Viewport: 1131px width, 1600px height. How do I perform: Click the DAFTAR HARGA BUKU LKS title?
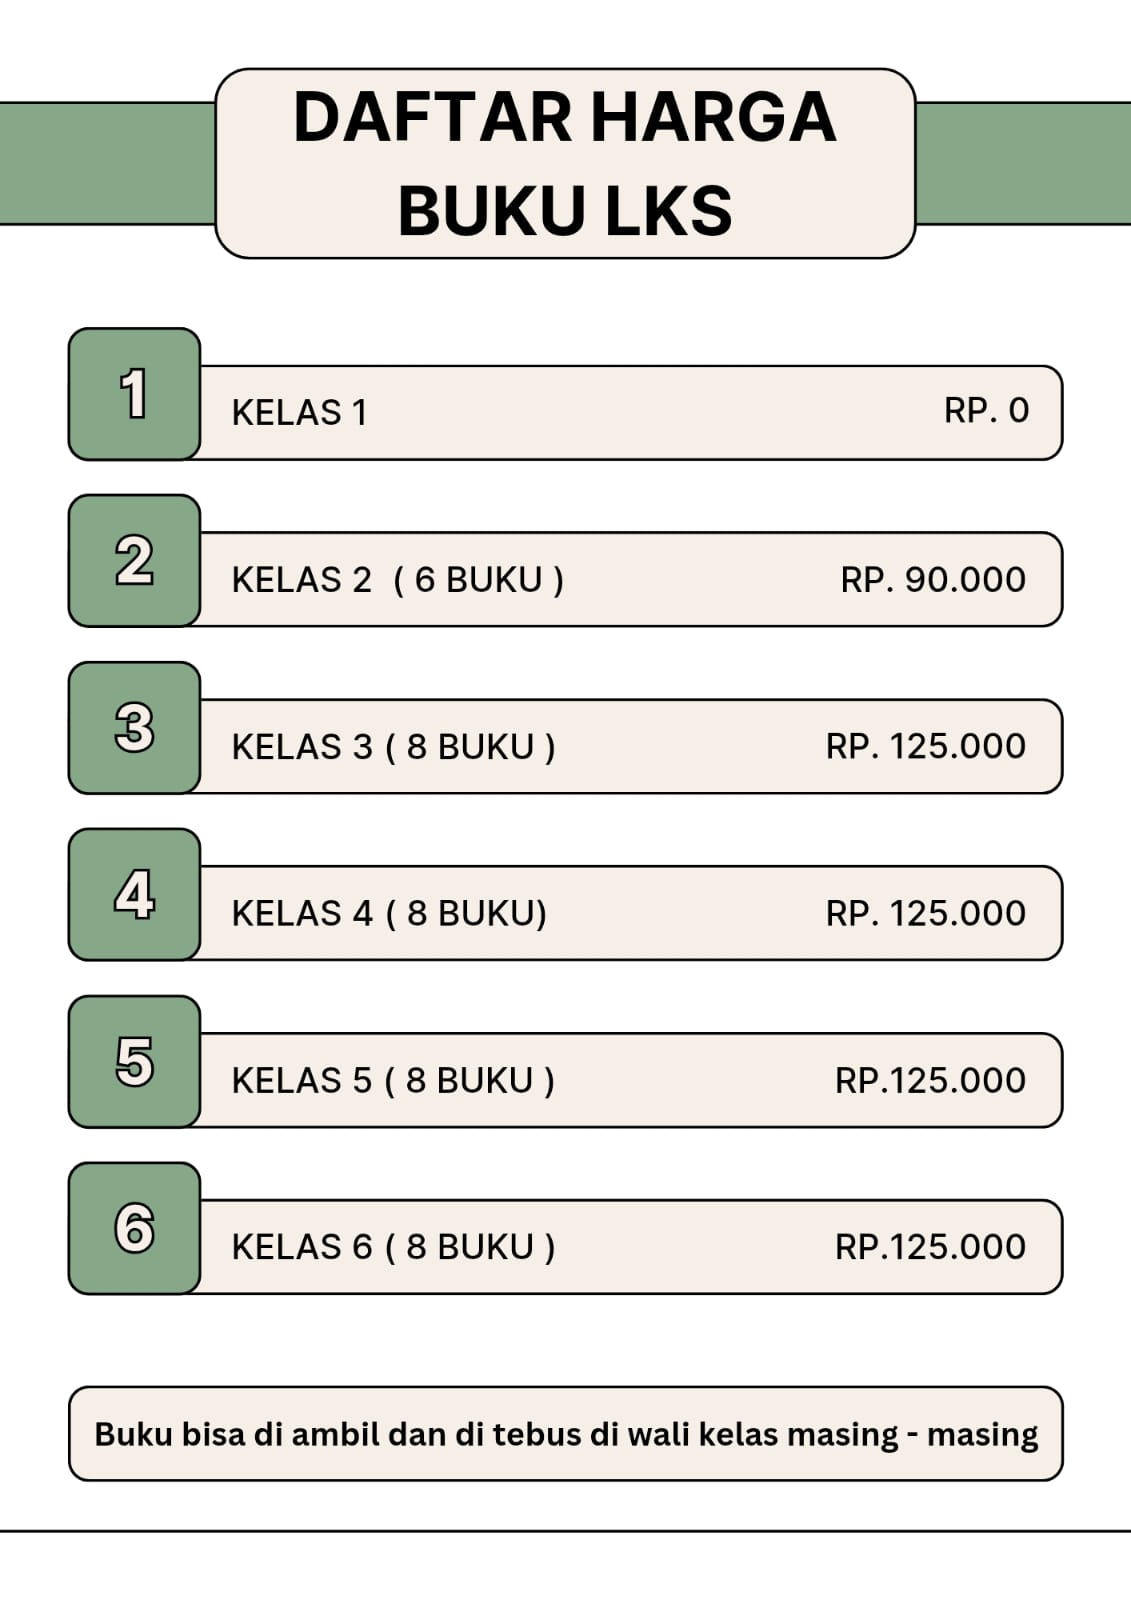coord(565,163)
